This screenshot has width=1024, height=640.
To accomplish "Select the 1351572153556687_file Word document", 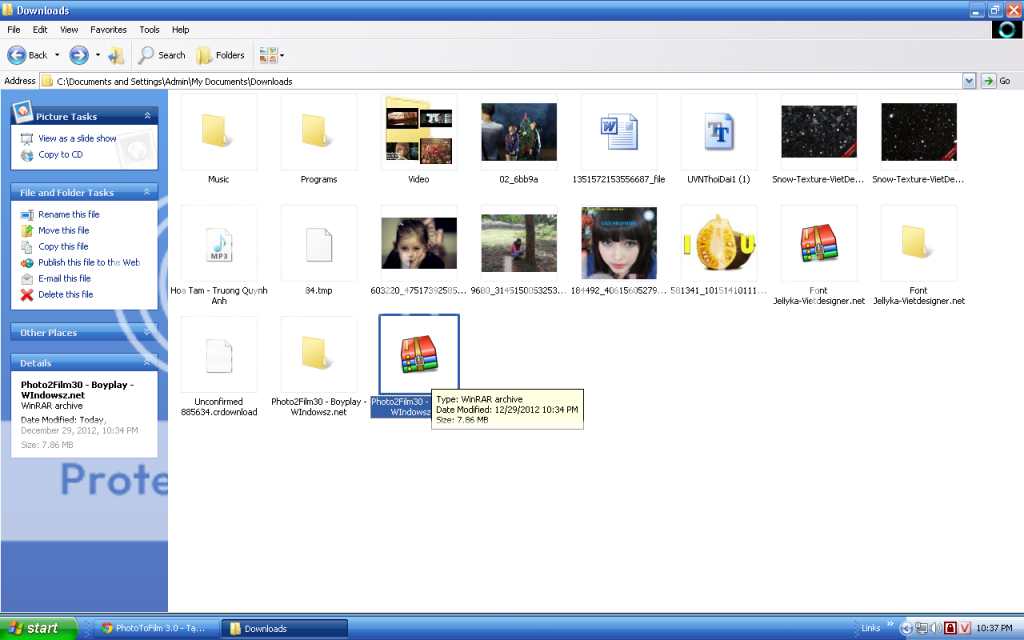I will (618, 138).
